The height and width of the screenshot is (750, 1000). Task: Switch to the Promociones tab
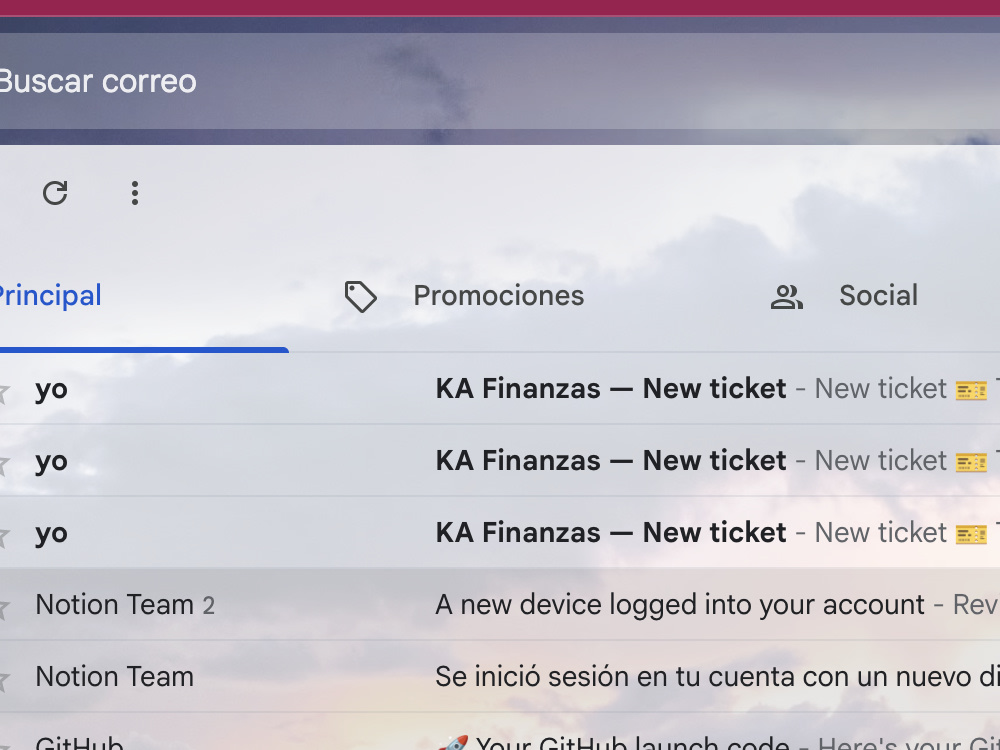tap(501, 296)
